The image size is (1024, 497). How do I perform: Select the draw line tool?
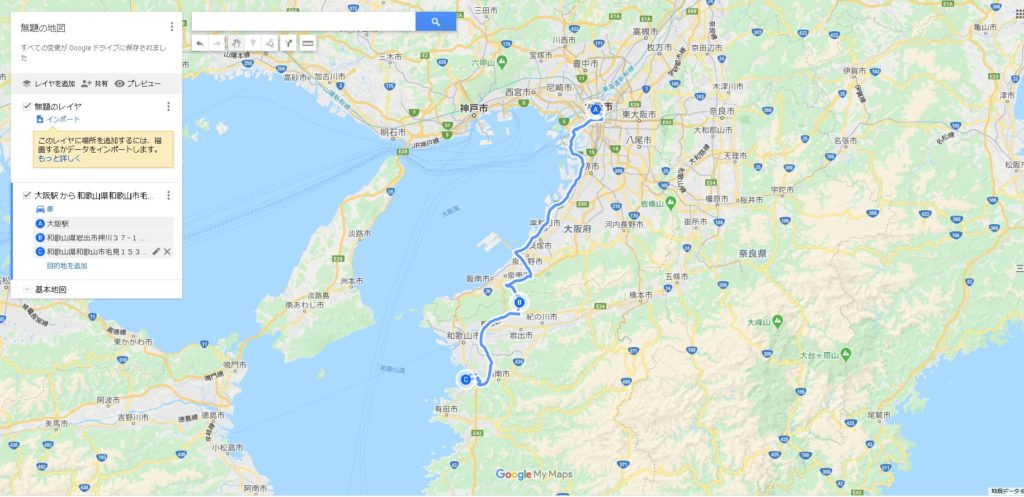(x=270, y=43)
